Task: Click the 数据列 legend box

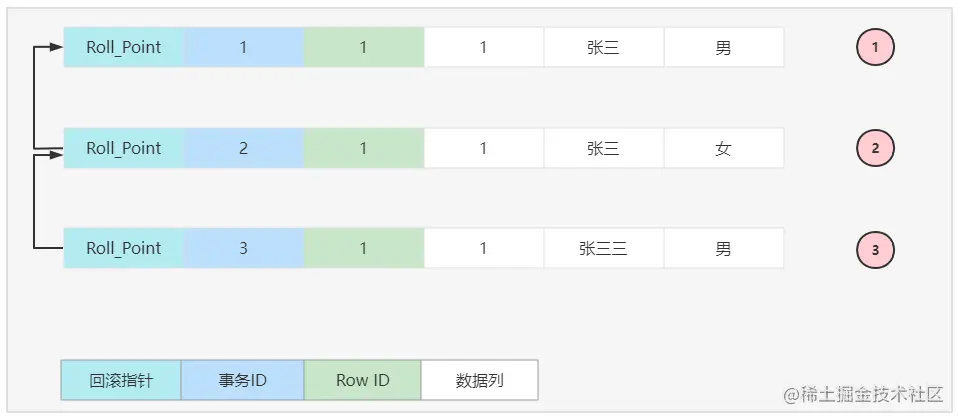Action: click(479, 380)
